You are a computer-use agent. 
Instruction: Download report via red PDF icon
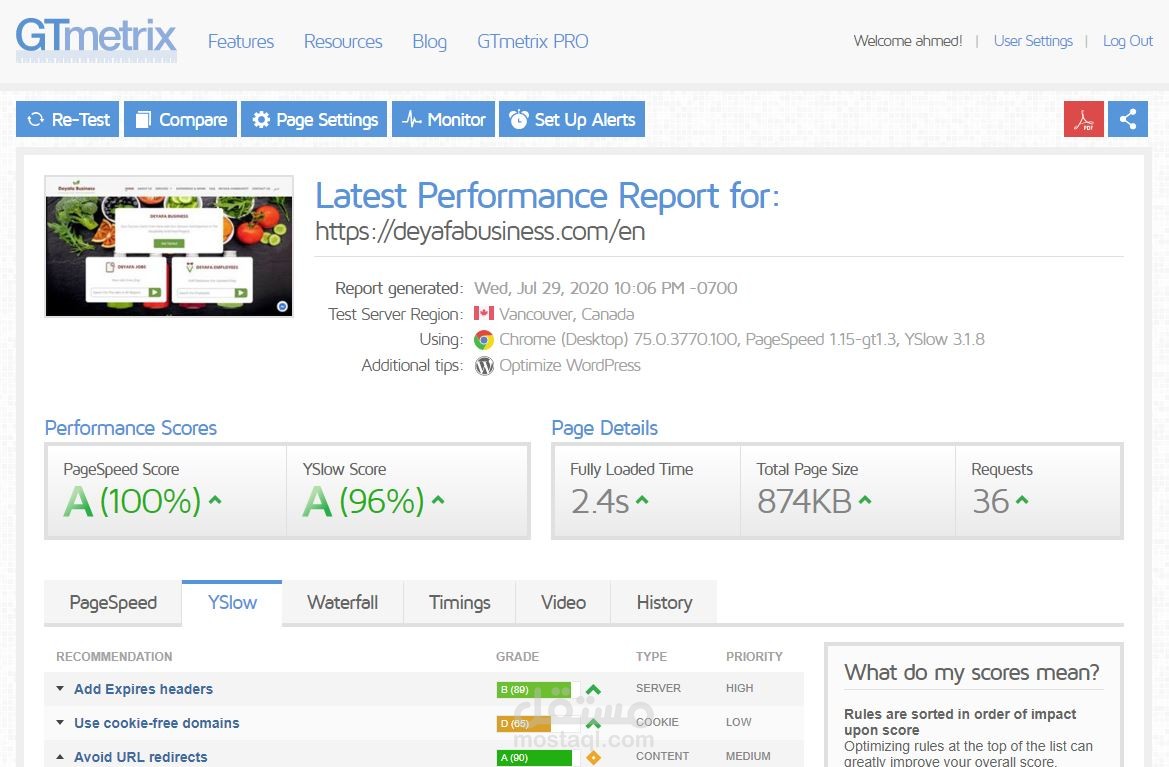coord(1083,119)
